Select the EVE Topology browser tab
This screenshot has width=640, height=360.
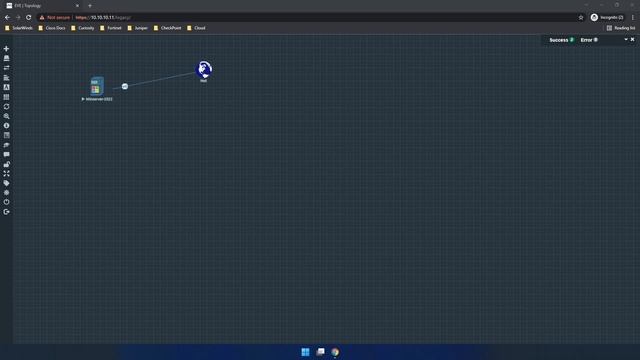pos(41,6)
